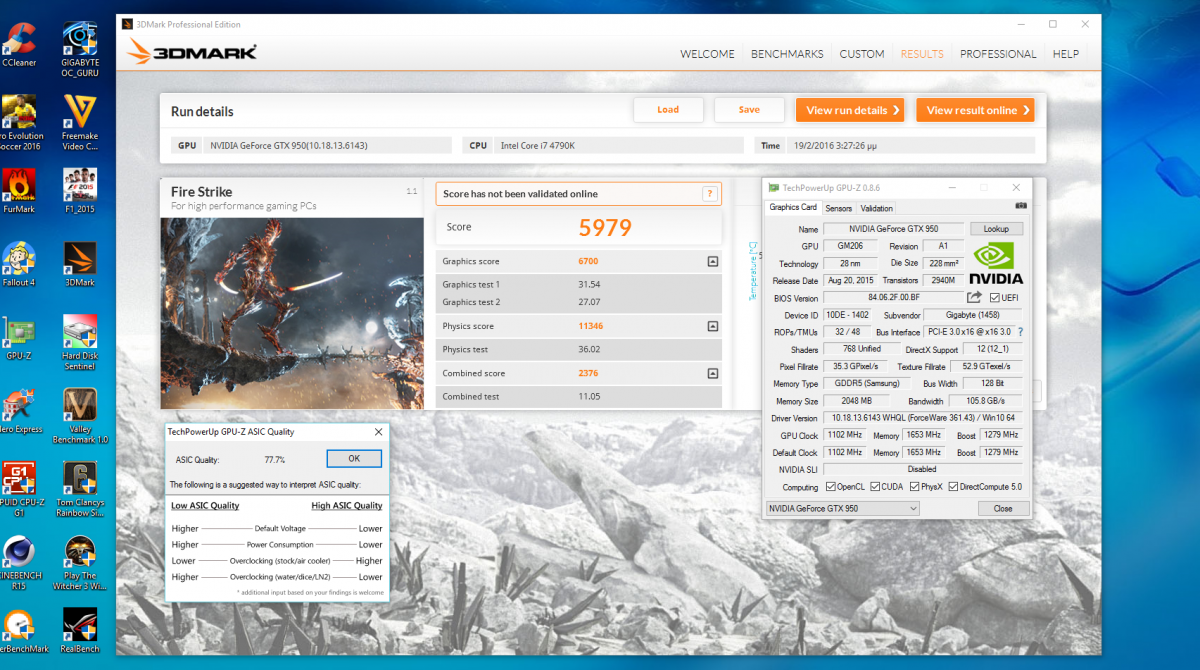Click the Close button in GPU-Z

1003,508
